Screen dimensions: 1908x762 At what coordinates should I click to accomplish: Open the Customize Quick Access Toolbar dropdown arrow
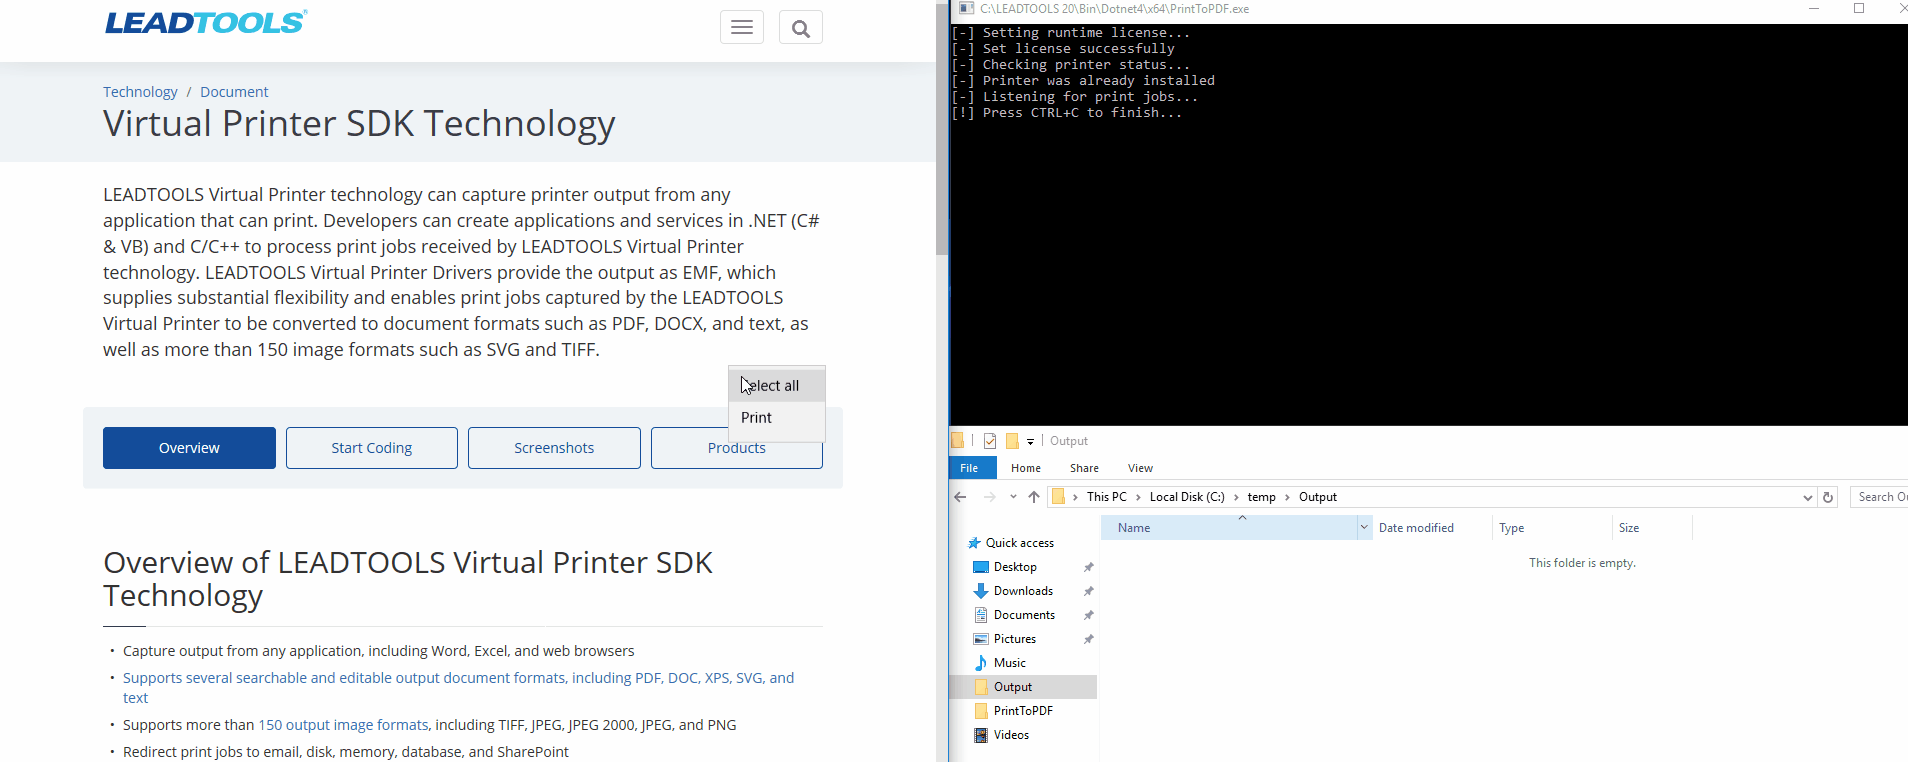[1030, 441]
